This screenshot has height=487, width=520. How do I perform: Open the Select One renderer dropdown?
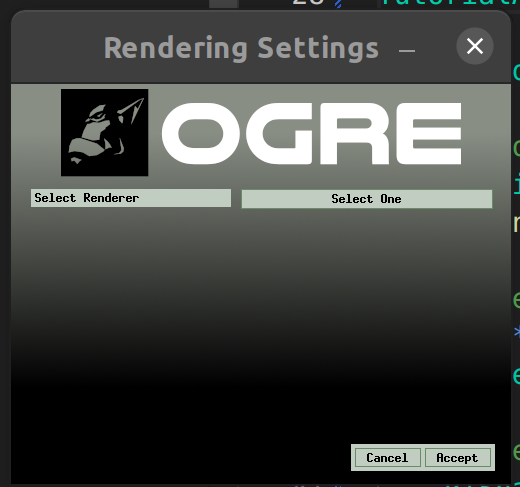click(x=367, y=199)
